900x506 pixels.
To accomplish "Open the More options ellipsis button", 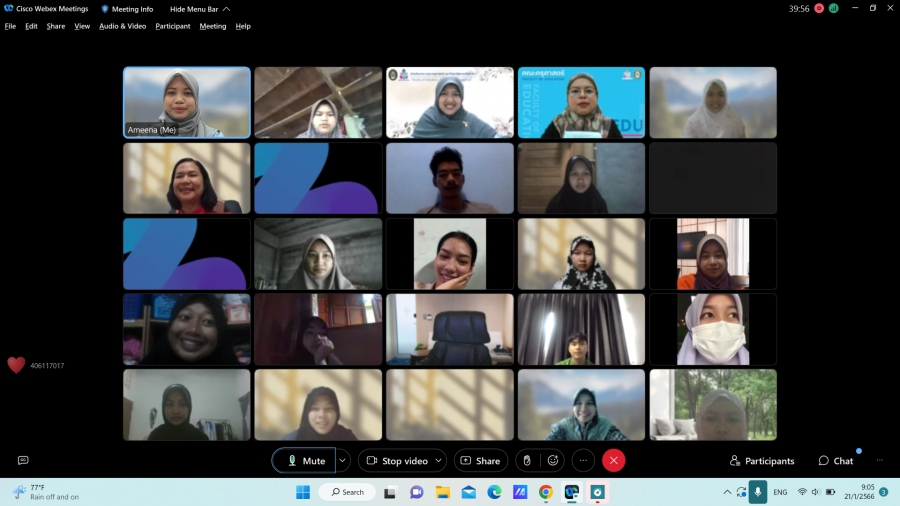I will (x=584, y=460).
